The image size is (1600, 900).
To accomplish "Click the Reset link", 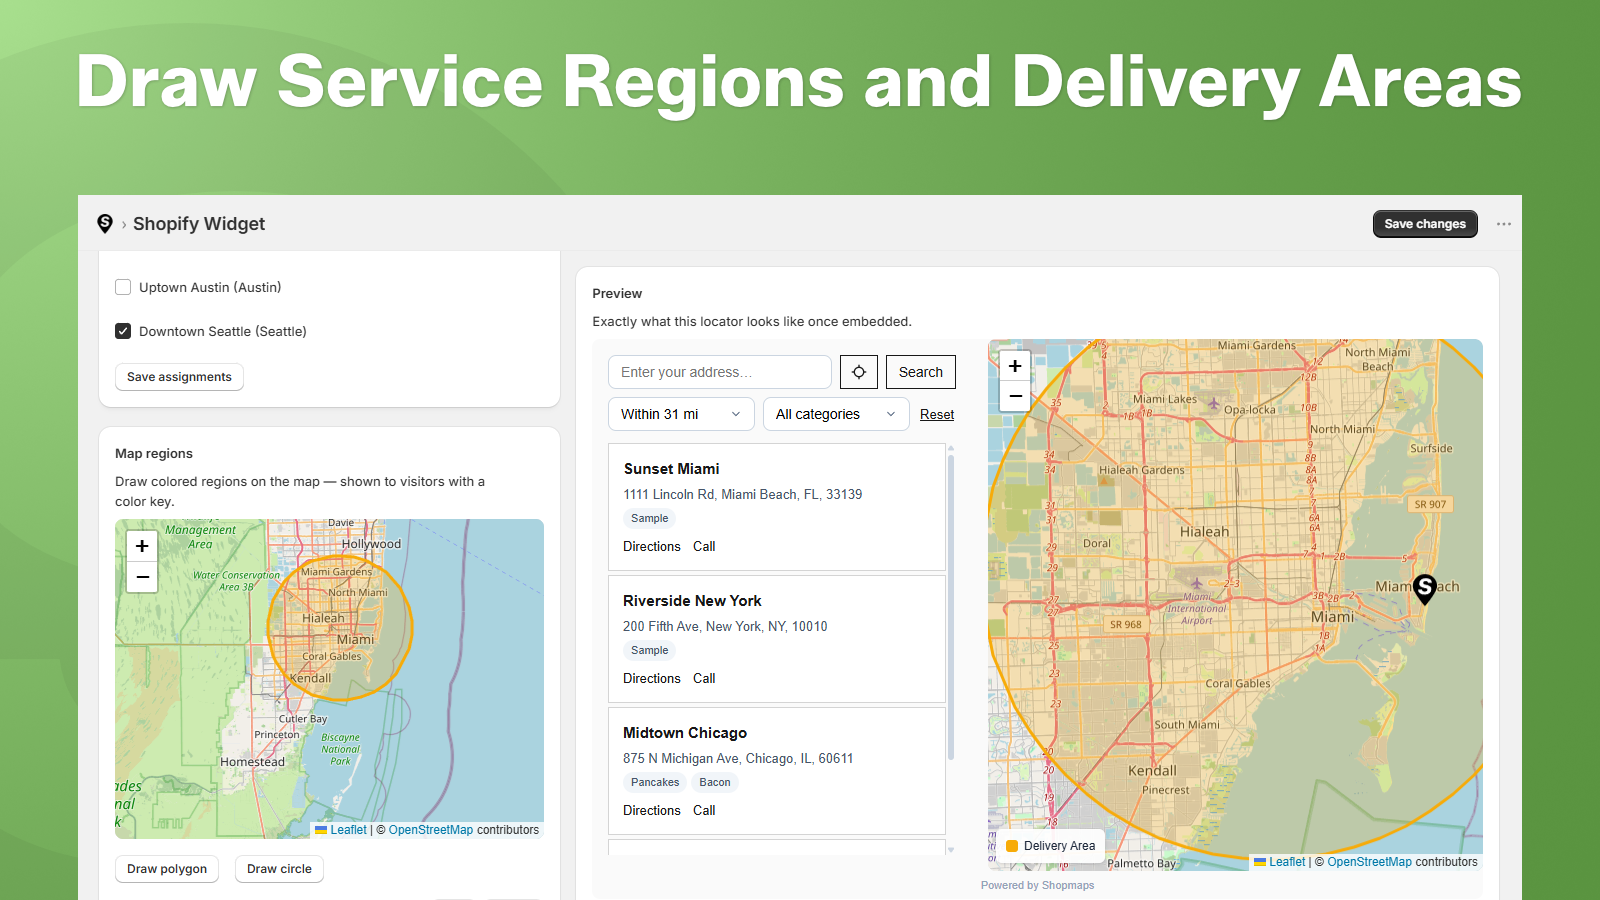I will [937, 414].
